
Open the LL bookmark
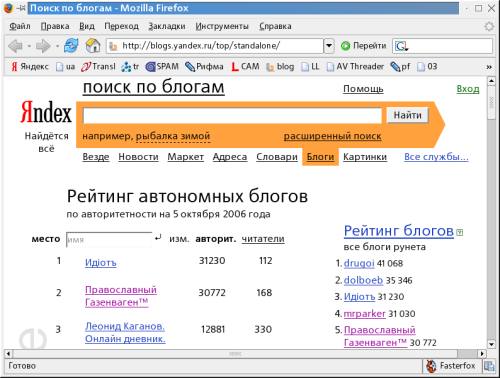310,67
